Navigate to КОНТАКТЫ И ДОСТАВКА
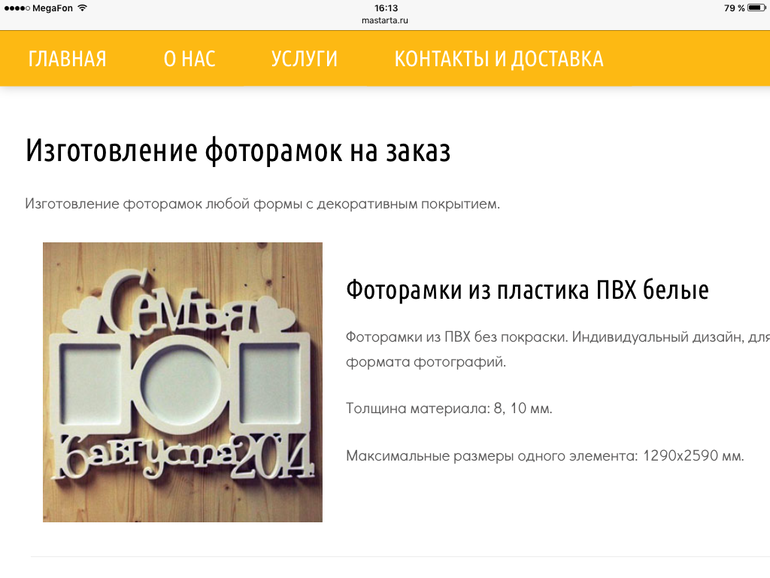770x578 pixels. pyautogui.click(x=498, y=59)
